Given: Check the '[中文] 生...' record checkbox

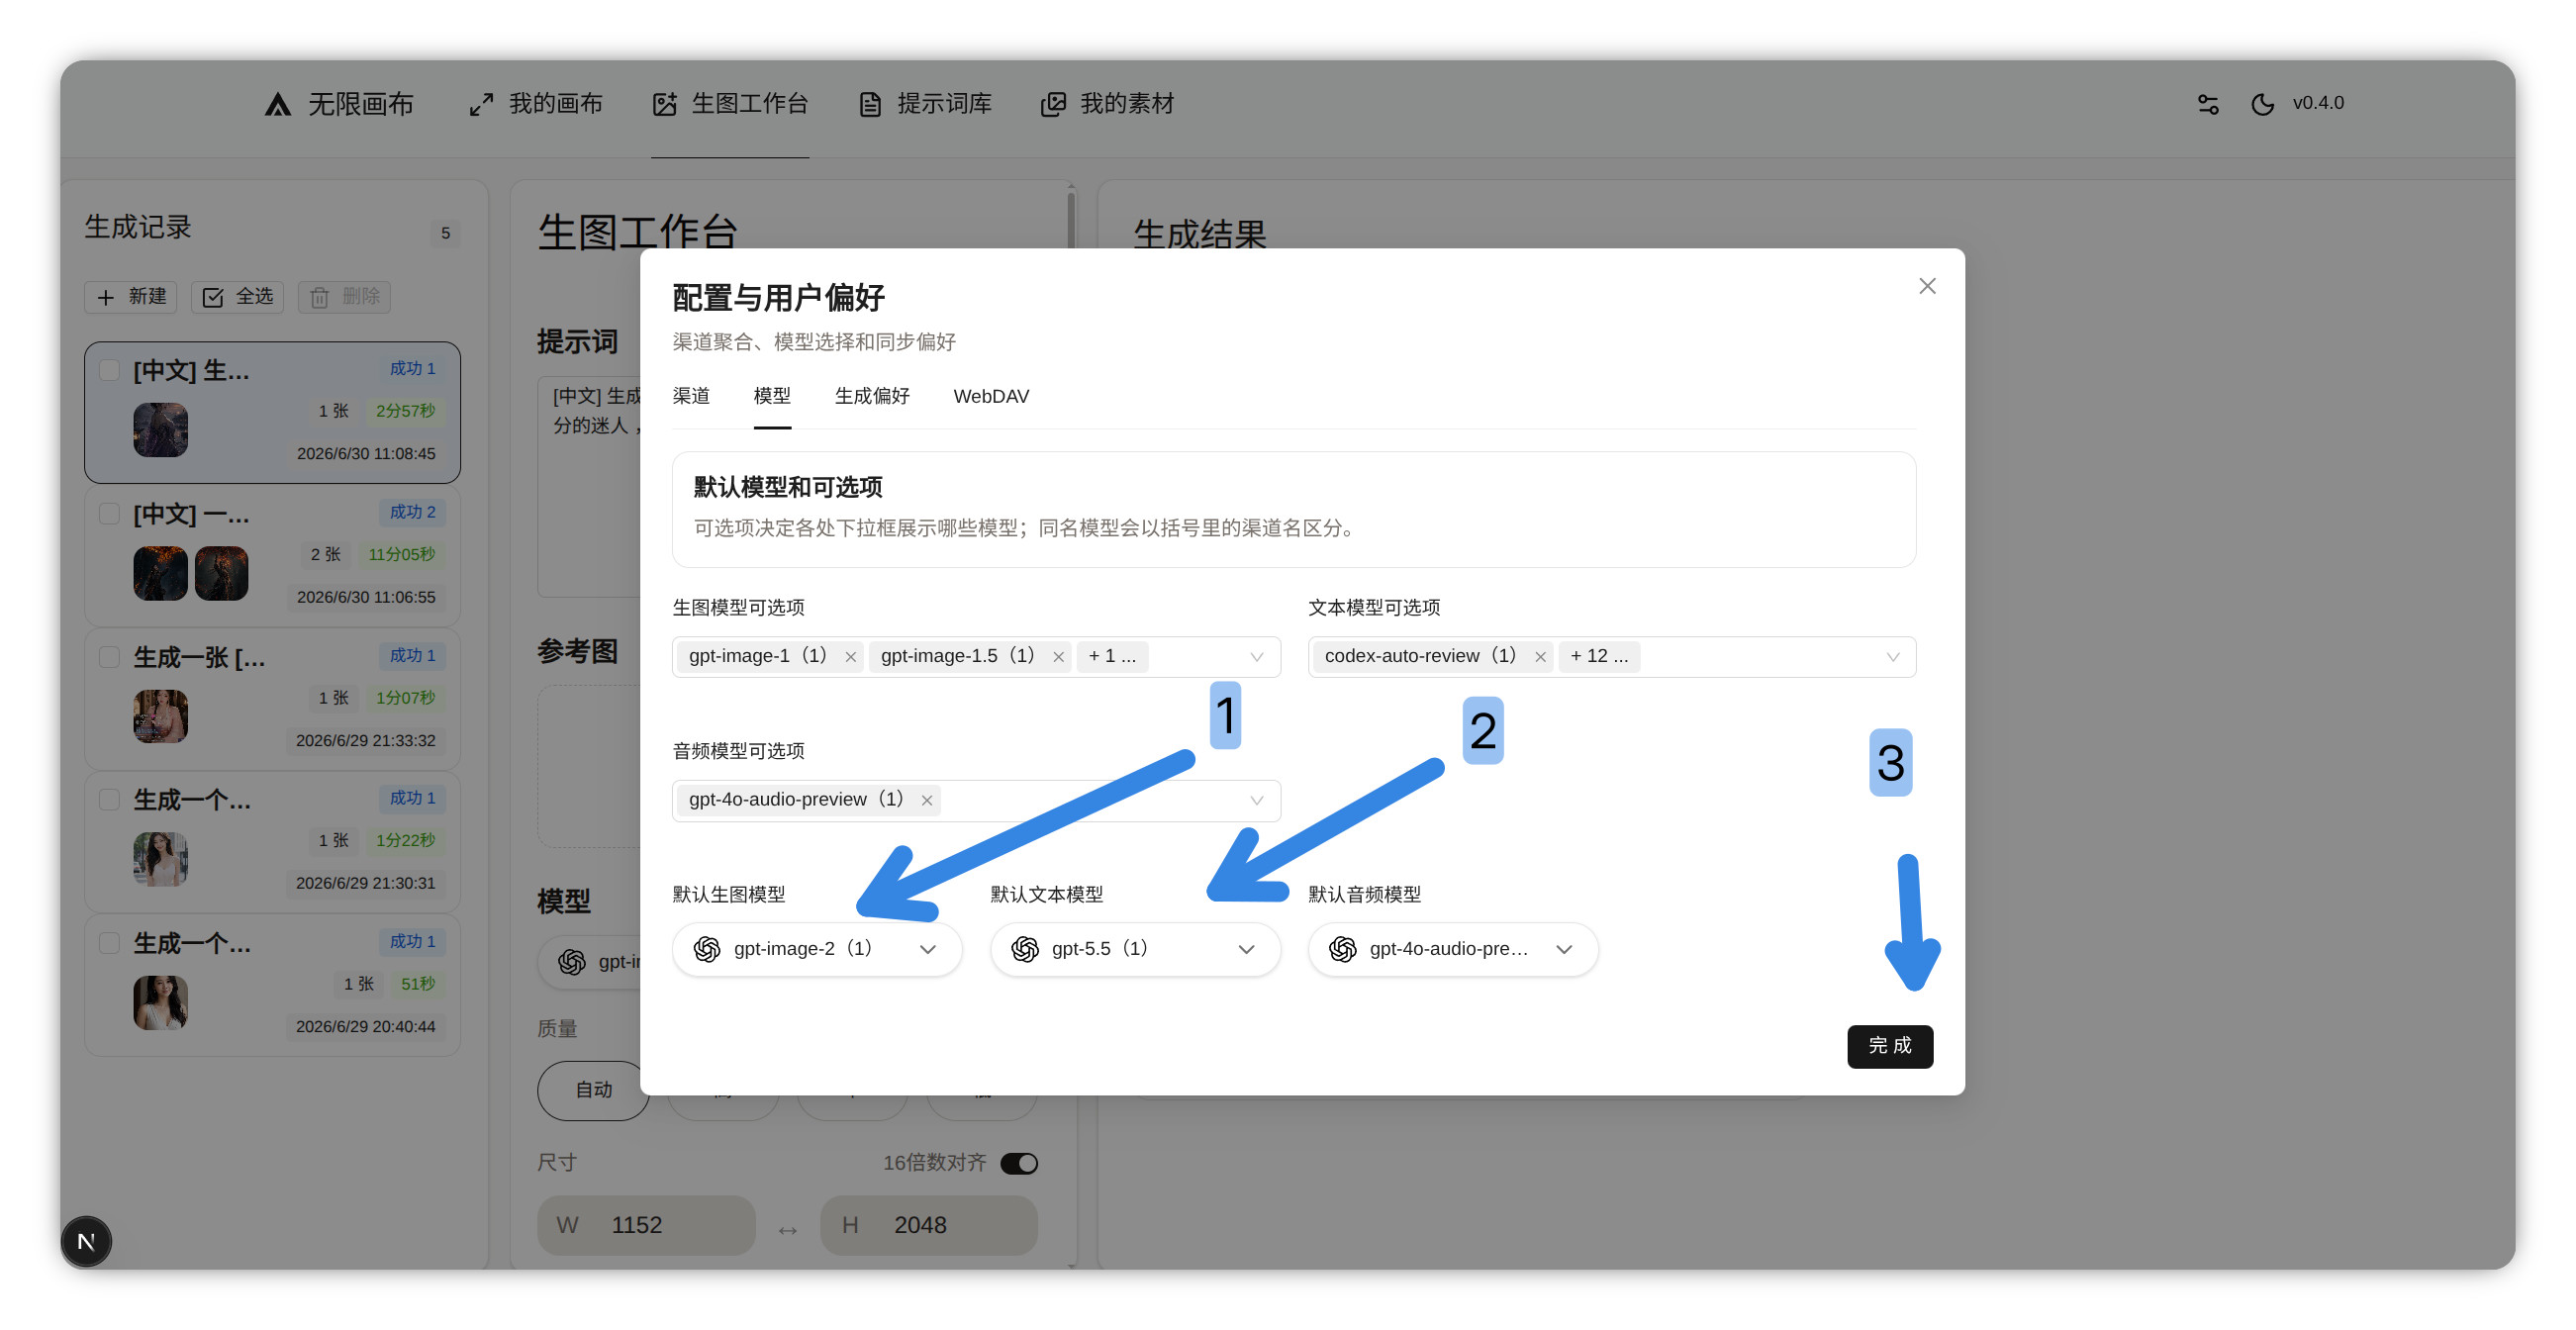Looking at the screenshot, I should (x=110, y=371).
